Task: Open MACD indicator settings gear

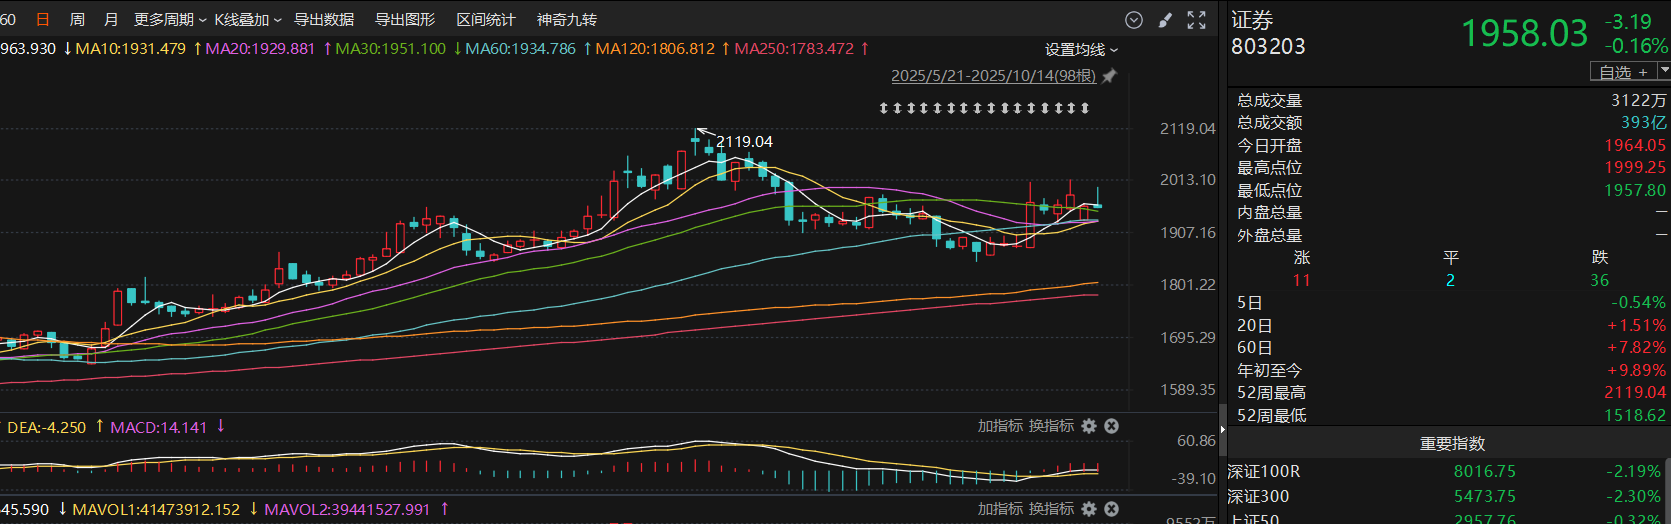Action: 1089,426
